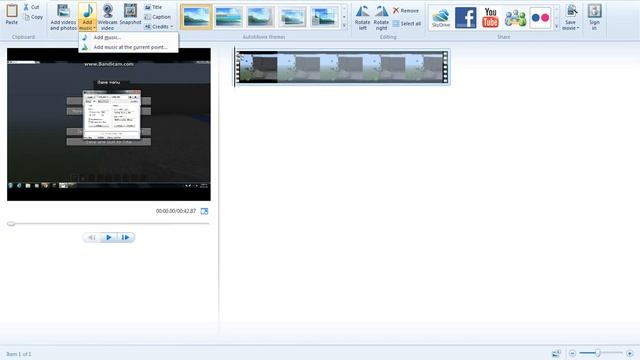Viewport: 640px width, 360px height.
Task: Click the Cut scissors button
Action: click(x=31, y=7)
